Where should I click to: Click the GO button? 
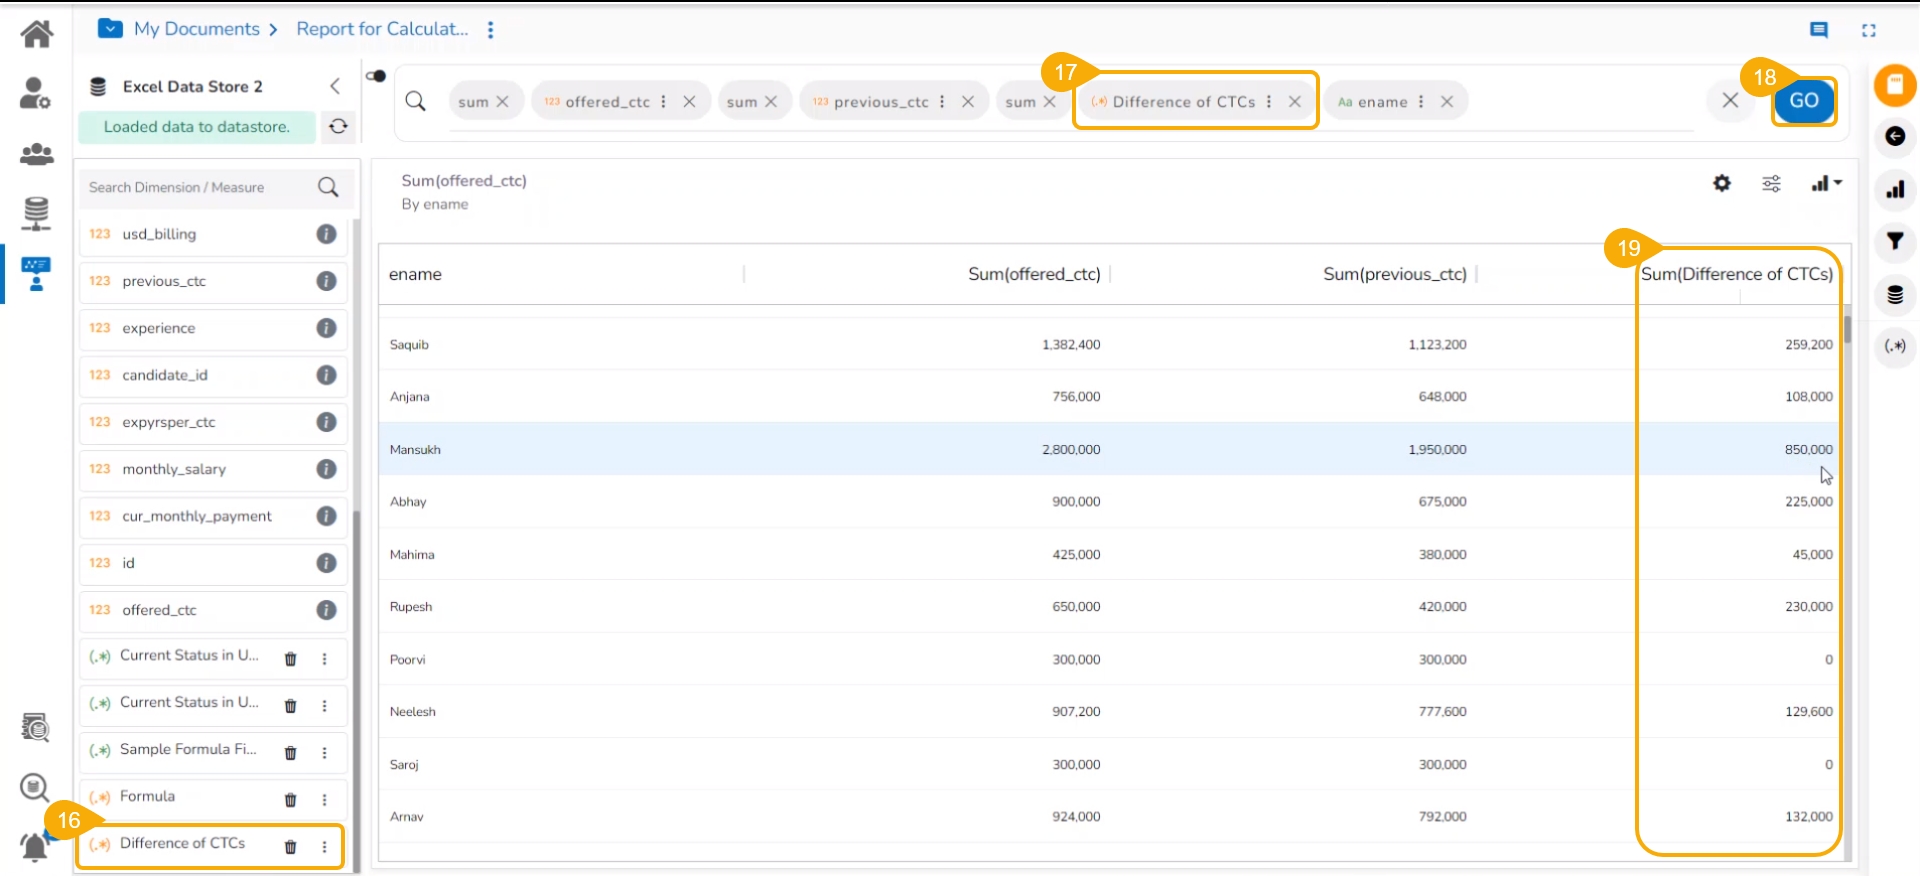click(1803, 101)
